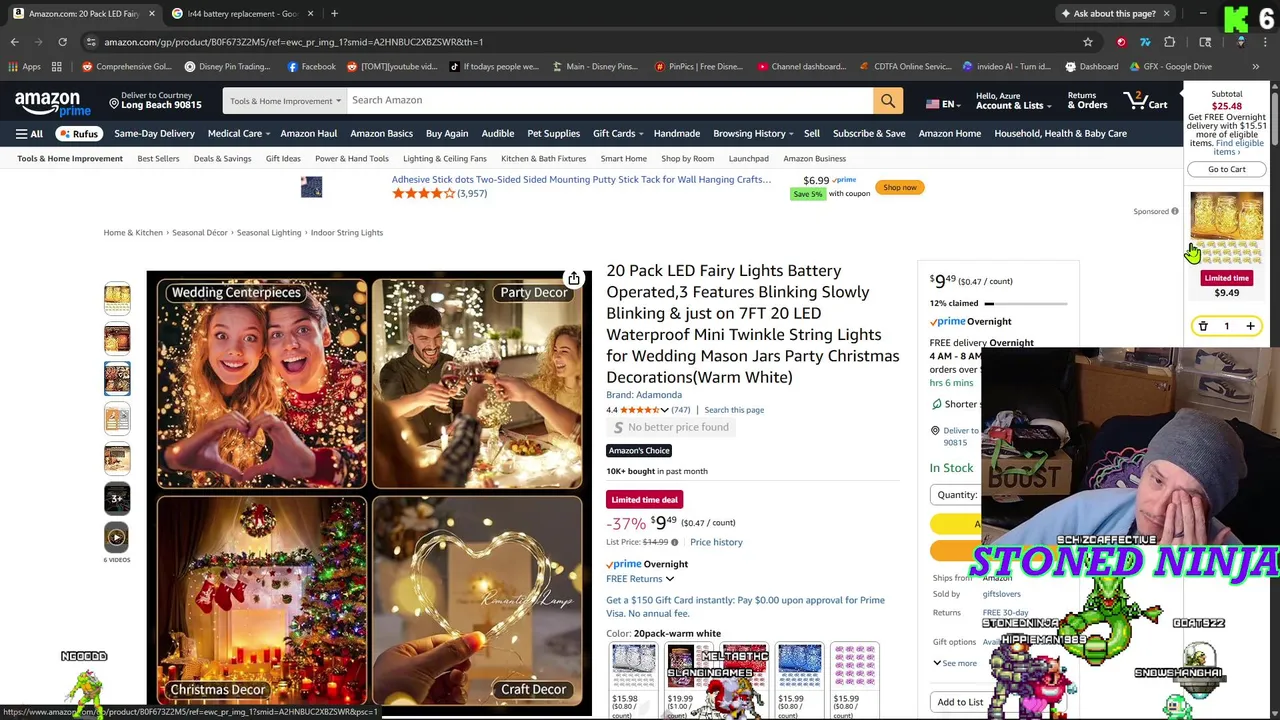
Task: Click the Shop now ad button
Action: click(x=899, y=187)
